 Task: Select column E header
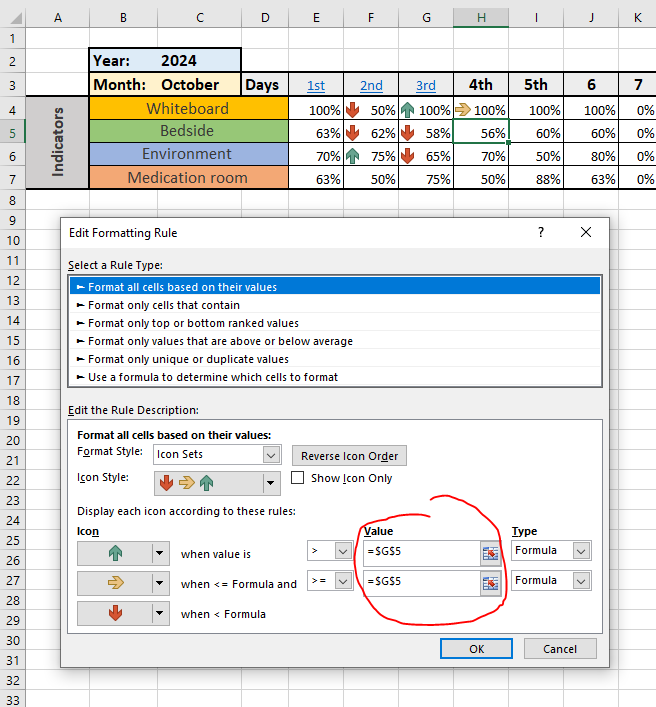(316, 18)
